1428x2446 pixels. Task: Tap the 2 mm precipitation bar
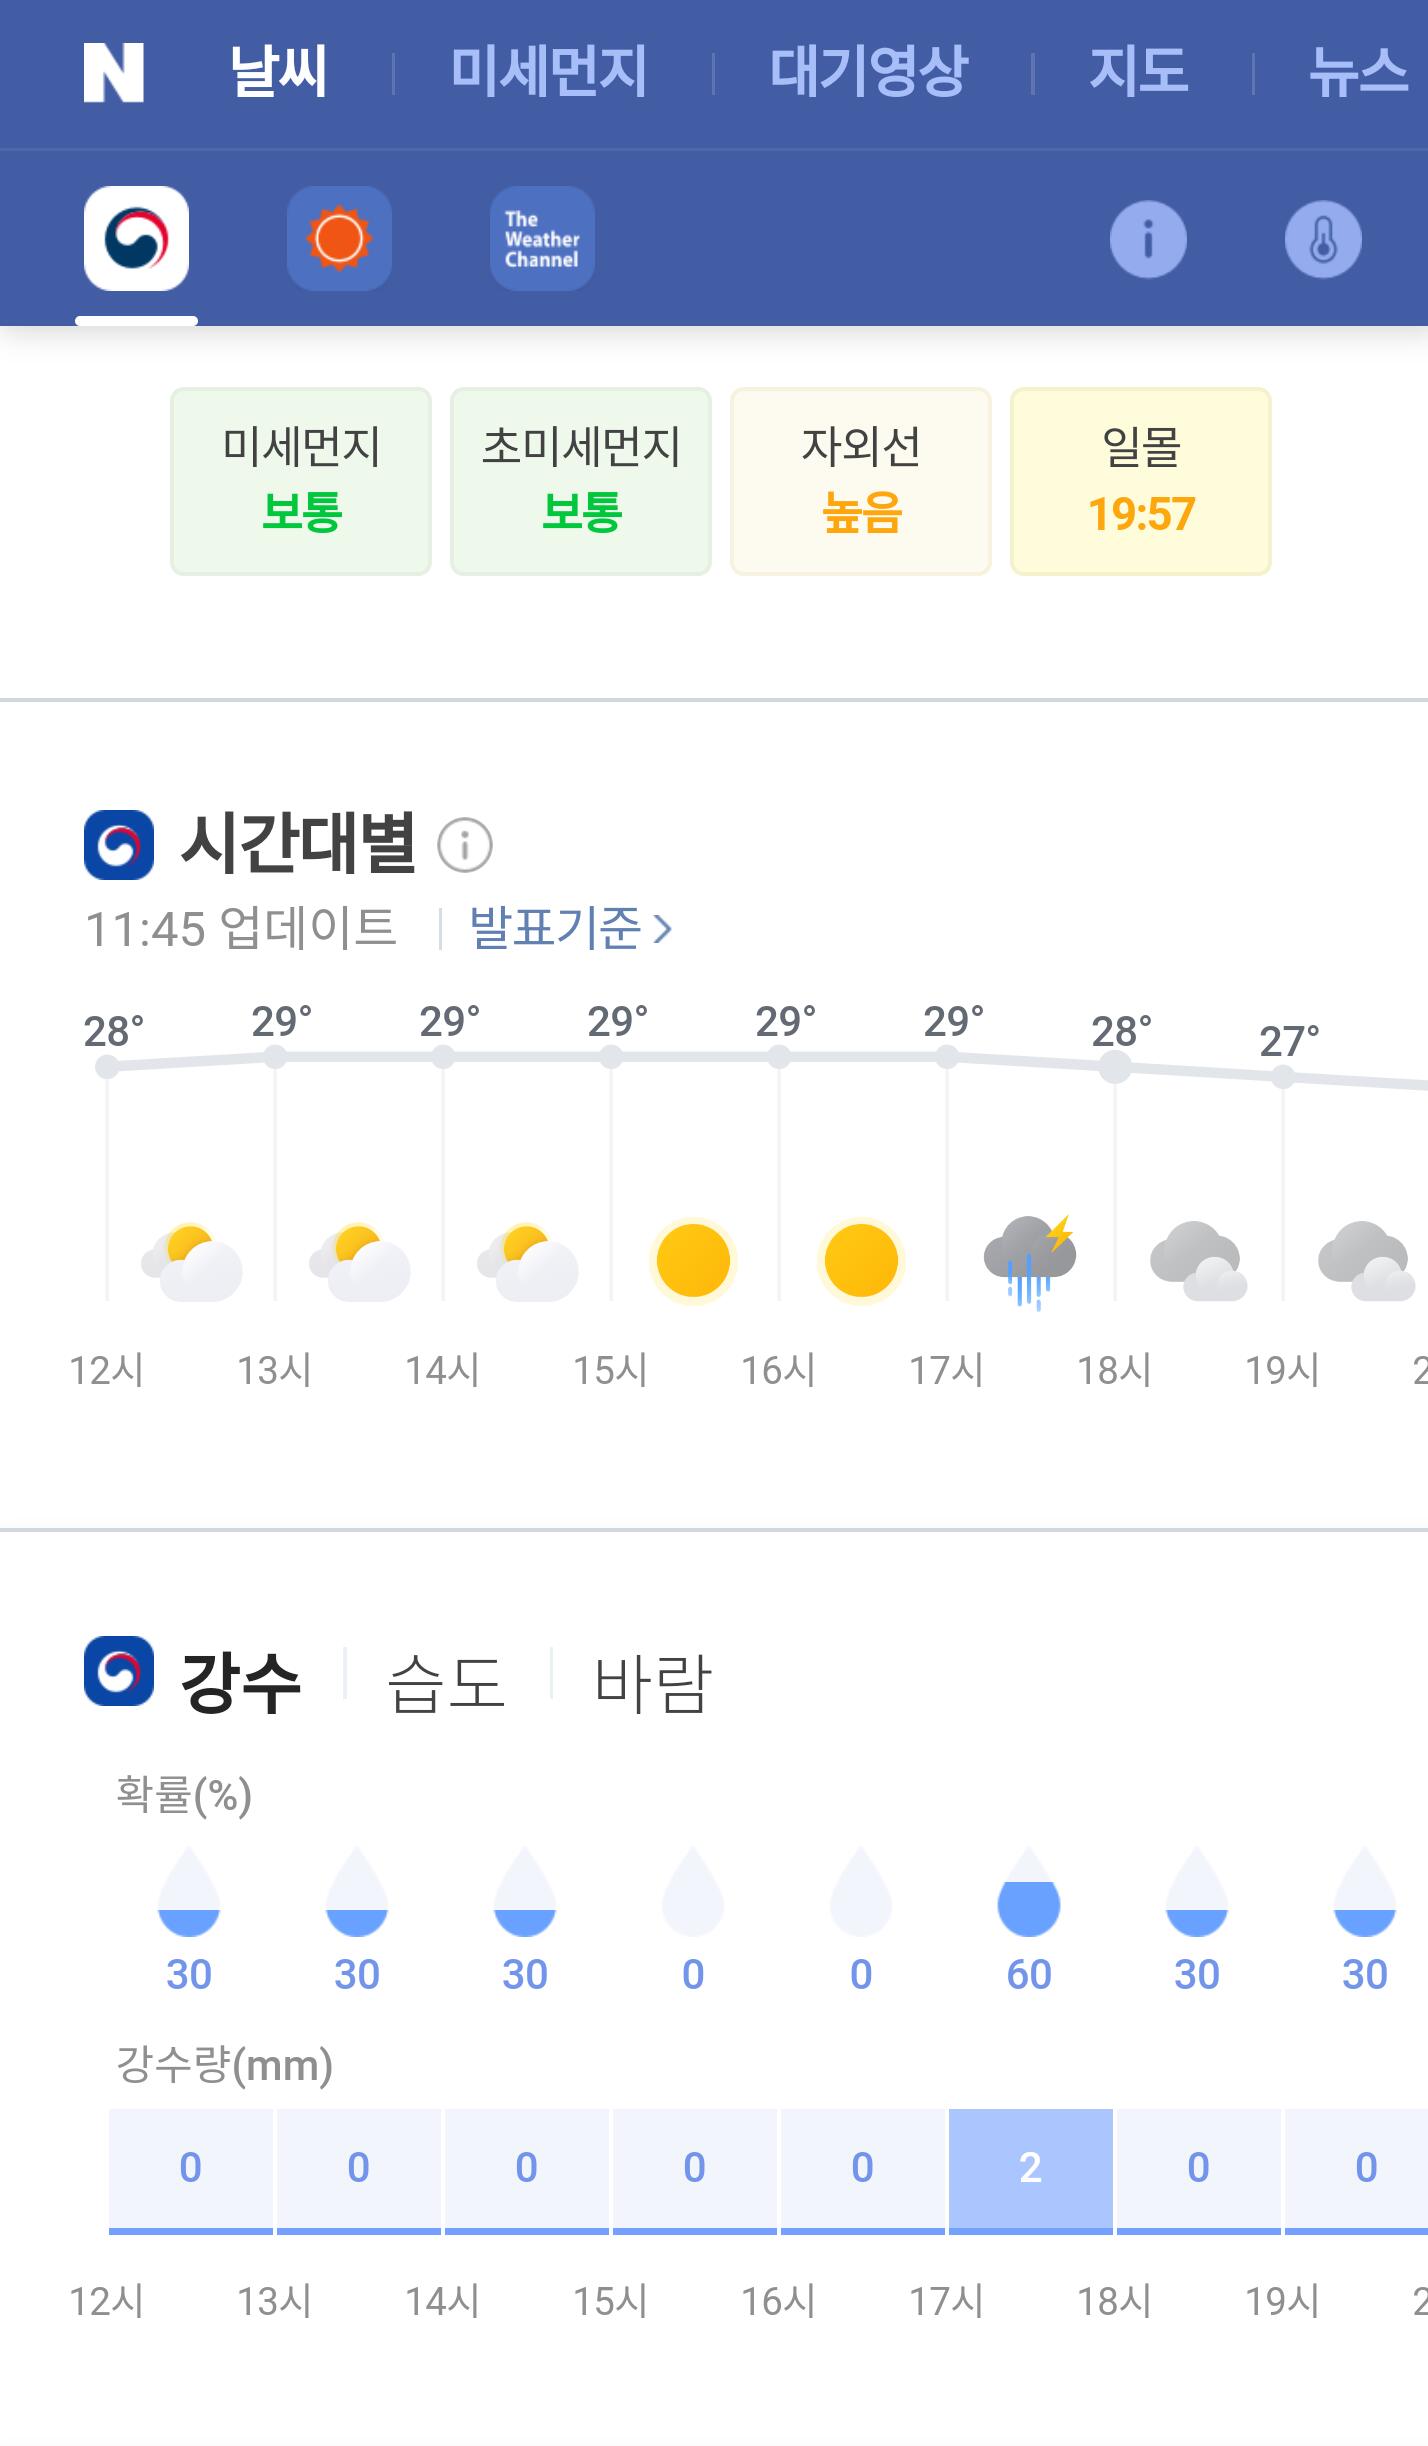[x=1031, y=2170]
